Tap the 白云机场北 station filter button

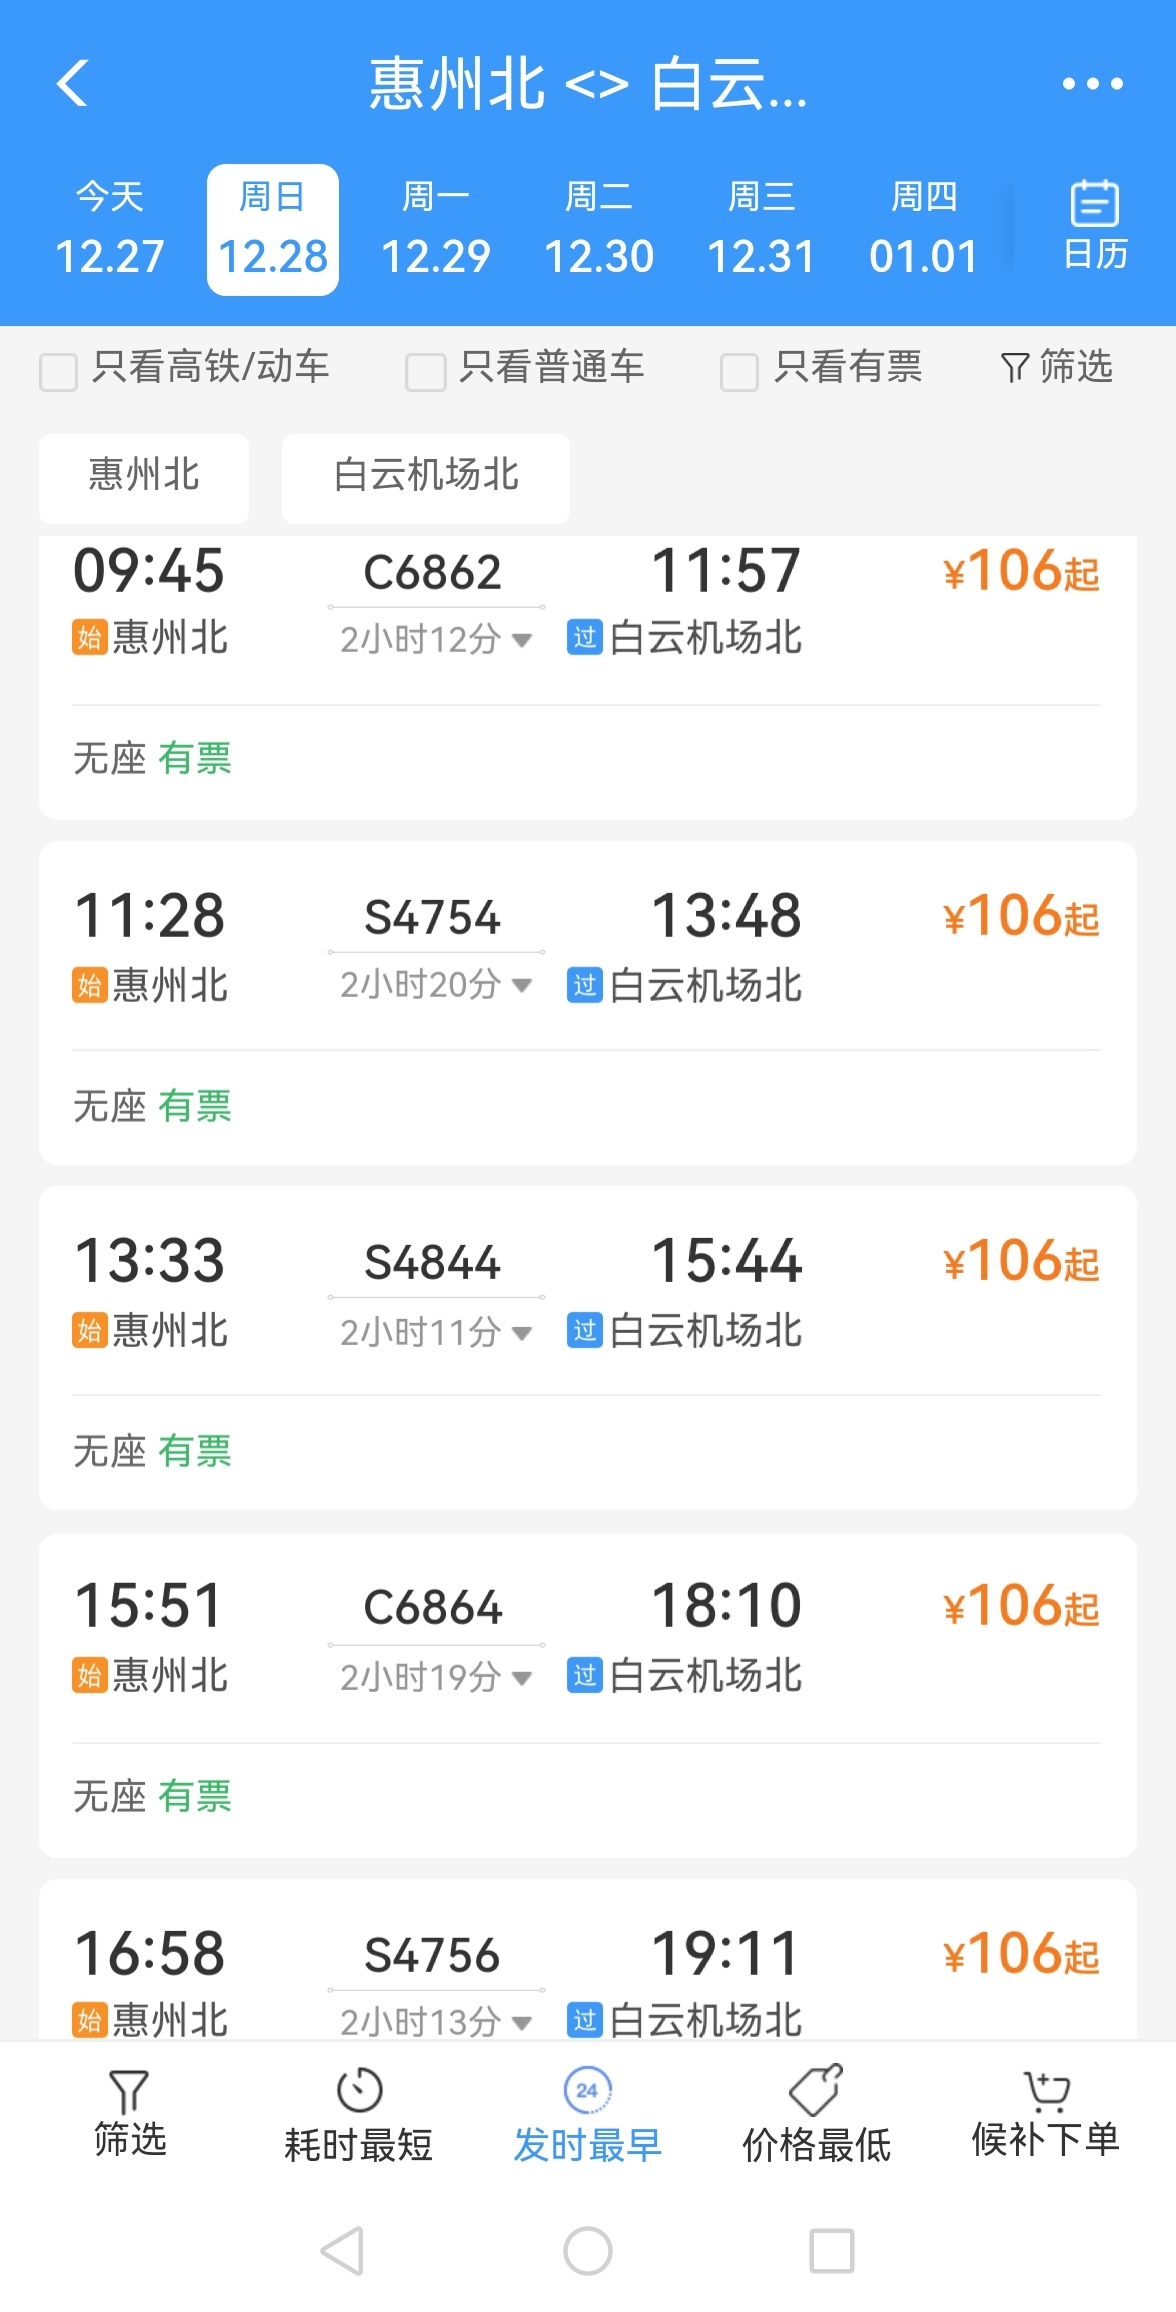(x=426, y=478)
